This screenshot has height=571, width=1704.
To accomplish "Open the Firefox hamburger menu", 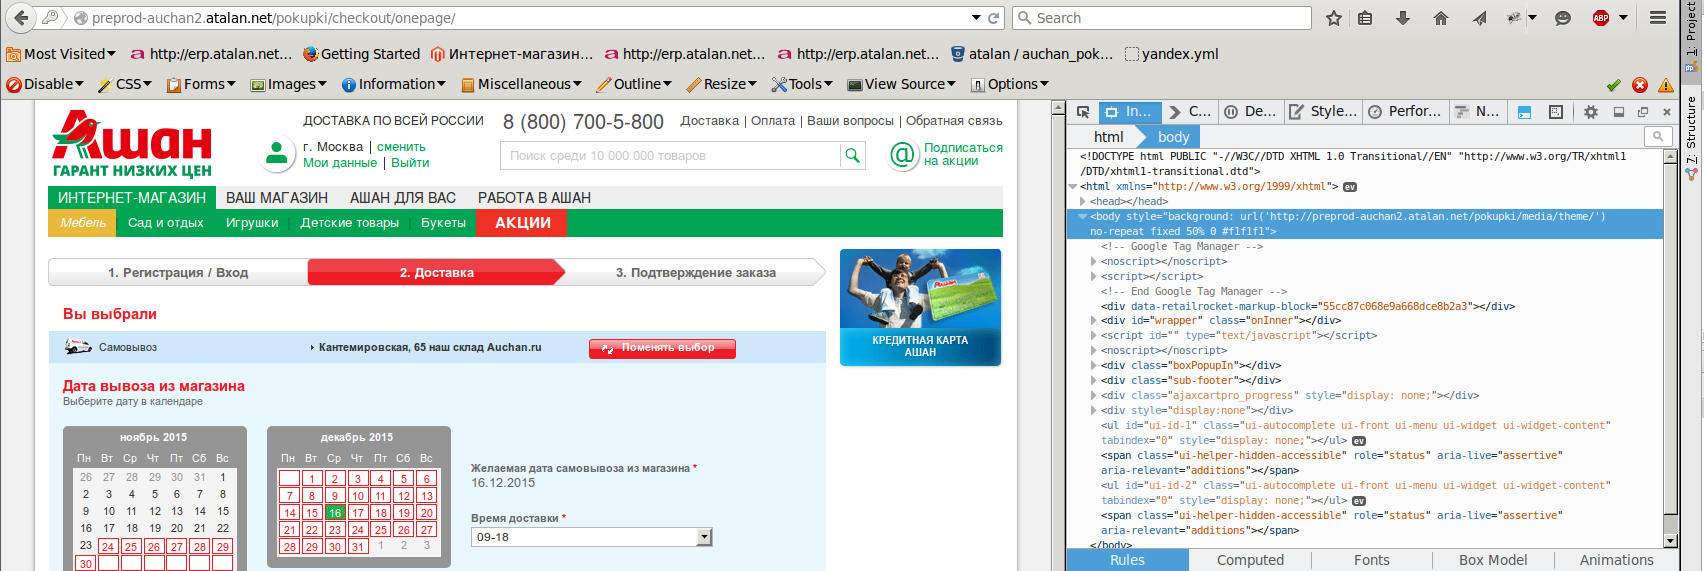I will (1658, 18).
